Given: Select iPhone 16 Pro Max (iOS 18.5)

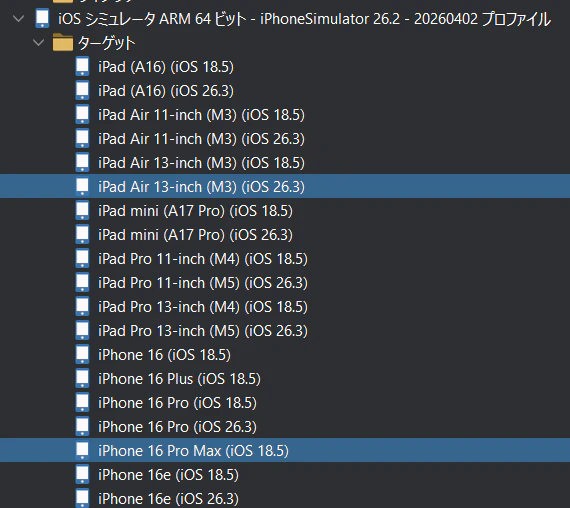Looking at the screenshot, I should [285, 450].
